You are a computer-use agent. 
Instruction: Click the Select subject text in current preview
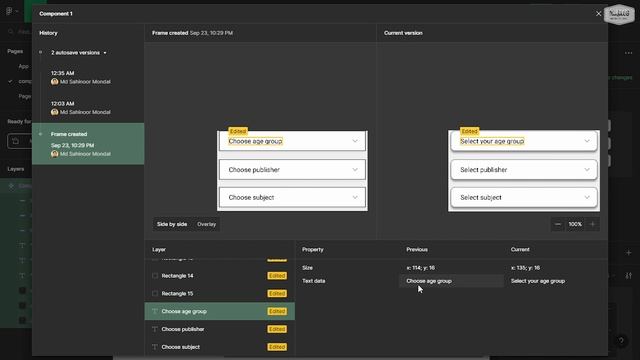pos(481,198)
